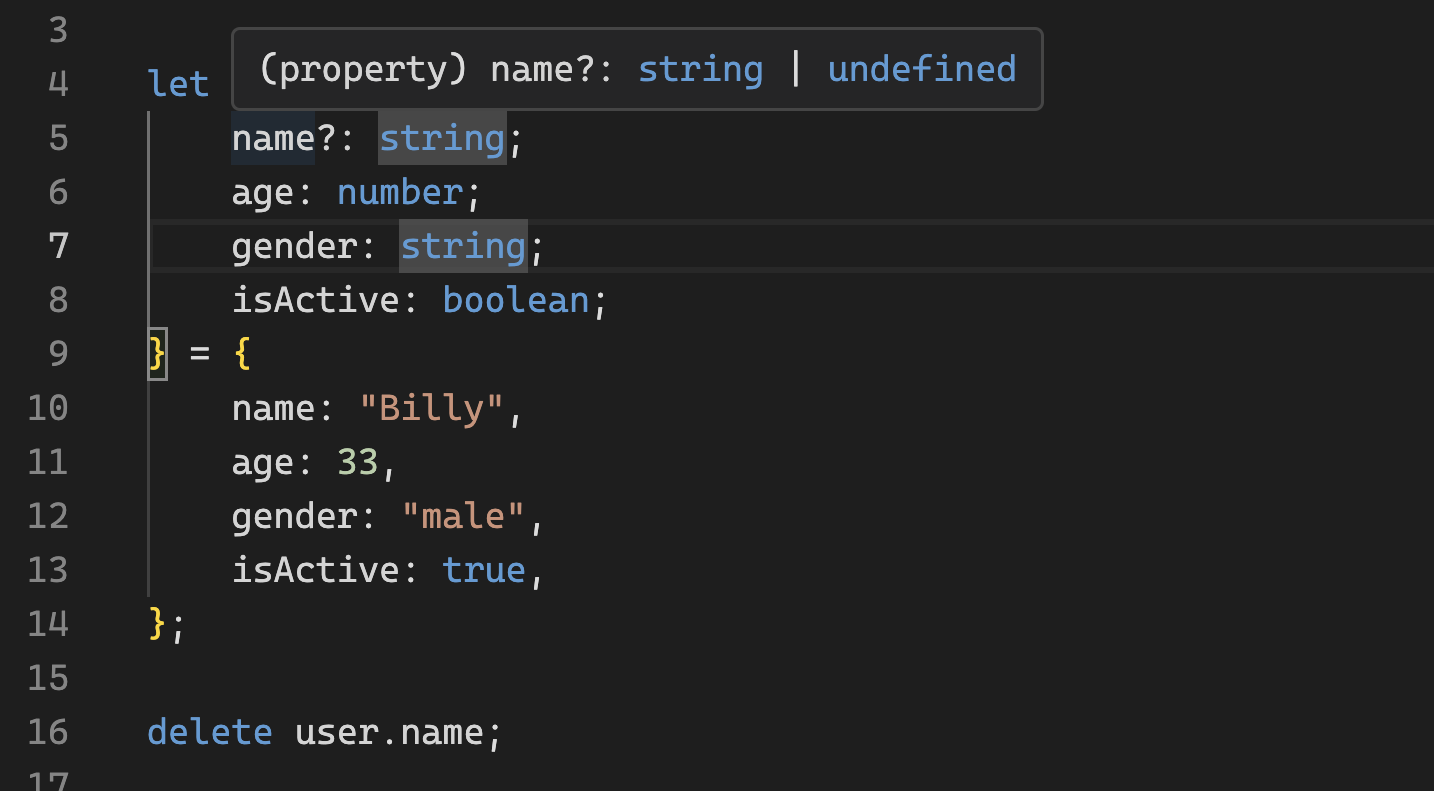Click the number 33 value
Image resolution: width=1434 pixels, height=791 pixels.
click(358, 462)
